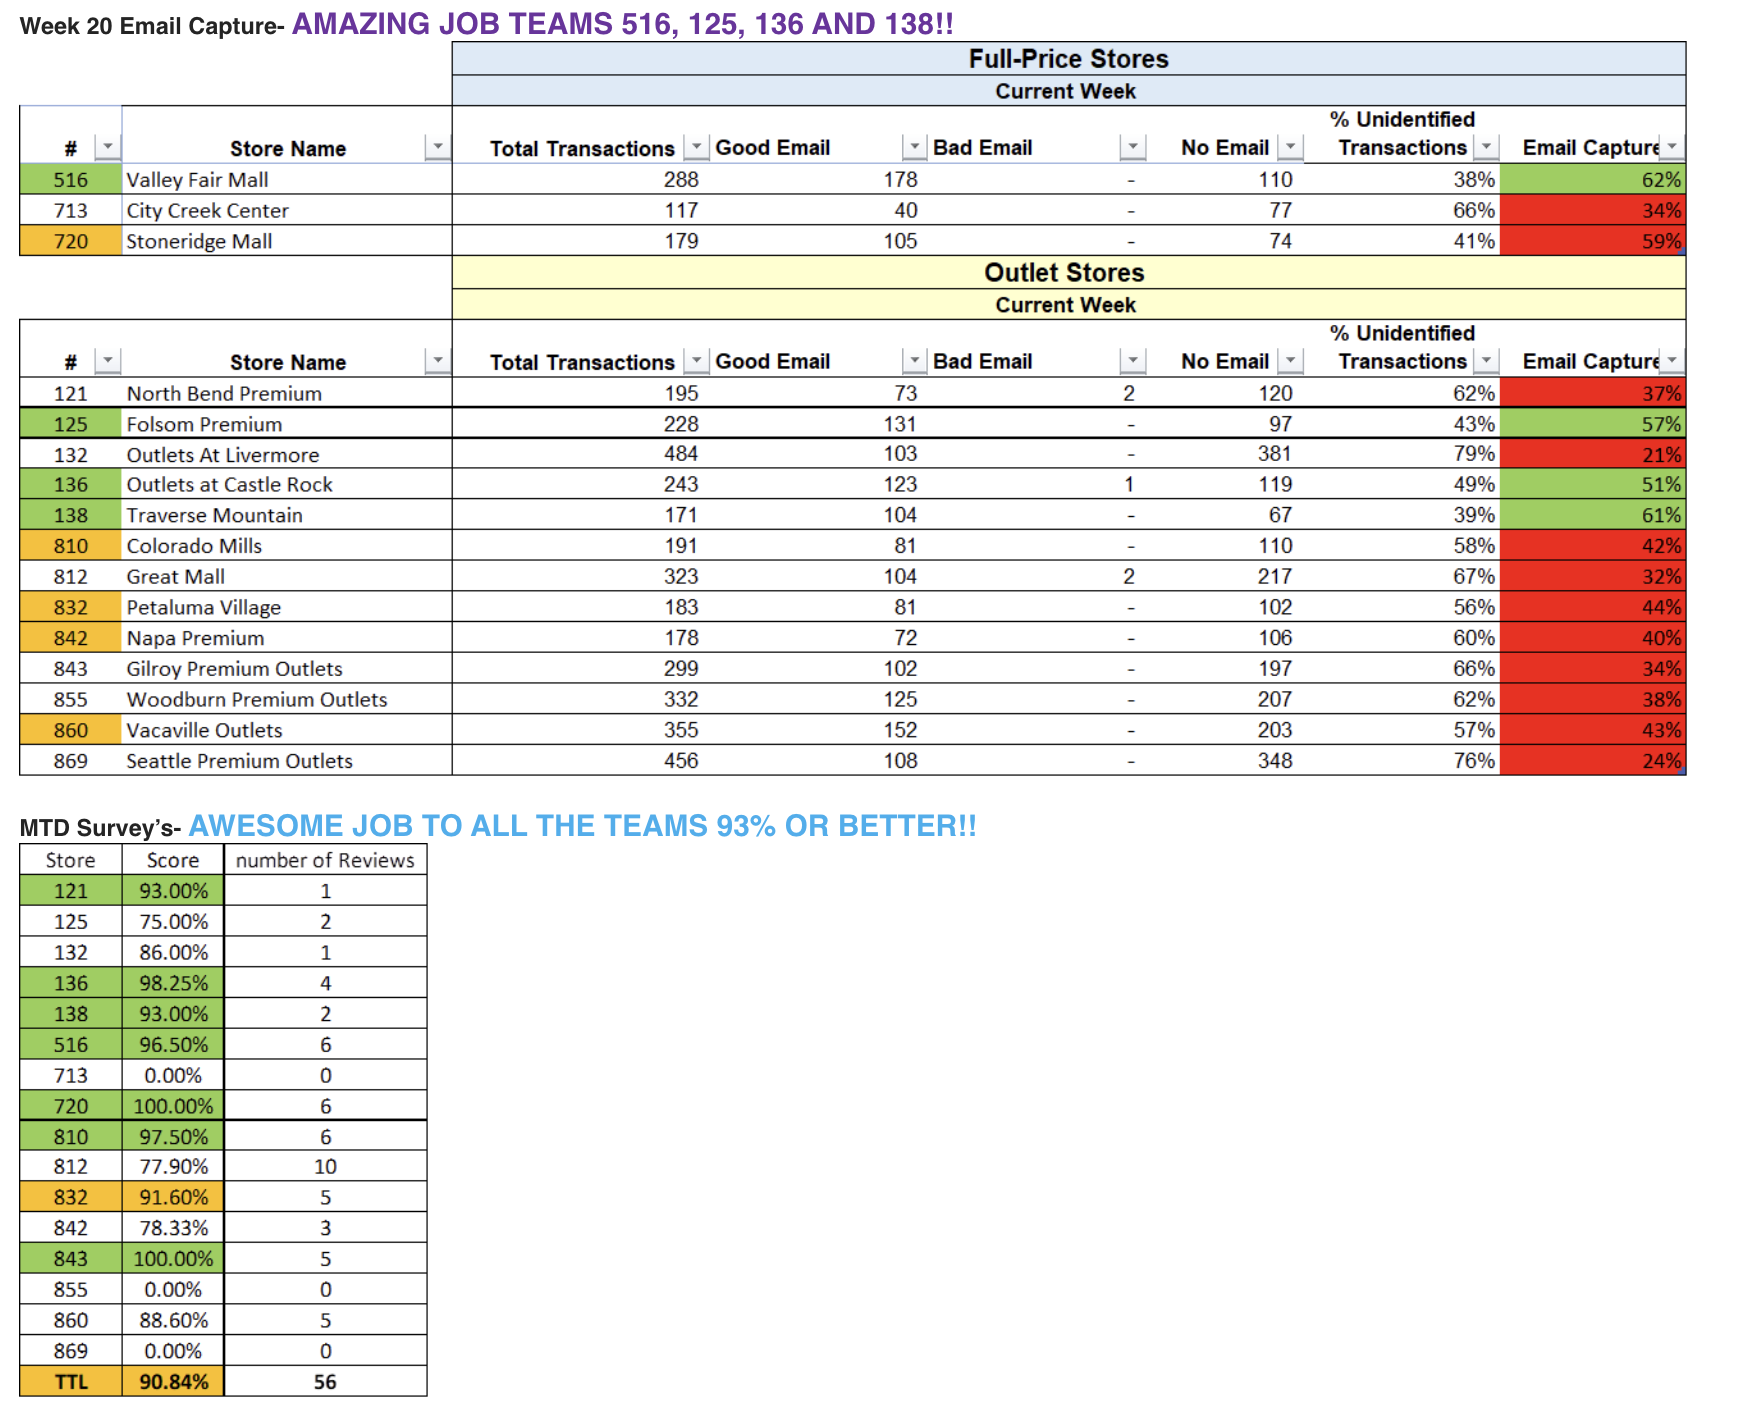Screen dimensions: 1744x1418
Task: Open the # filter dropdown in Full-Price Stores table
Action: pyautogui.click(x=107, y=148)
